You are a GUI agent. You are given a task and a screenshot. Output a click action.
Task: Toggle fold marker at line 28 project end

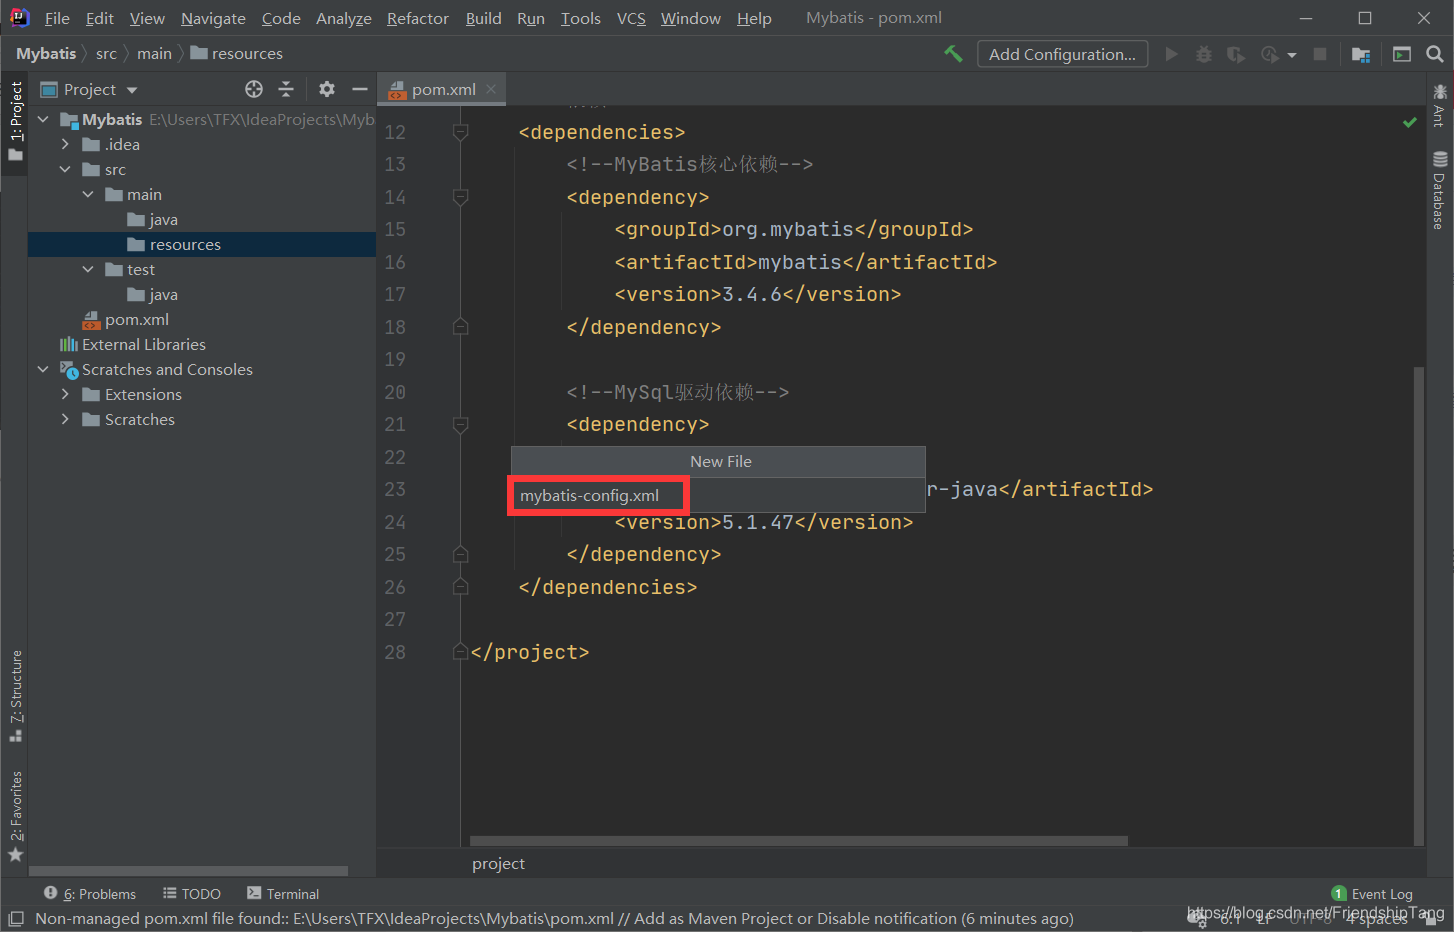coord(460,652)
